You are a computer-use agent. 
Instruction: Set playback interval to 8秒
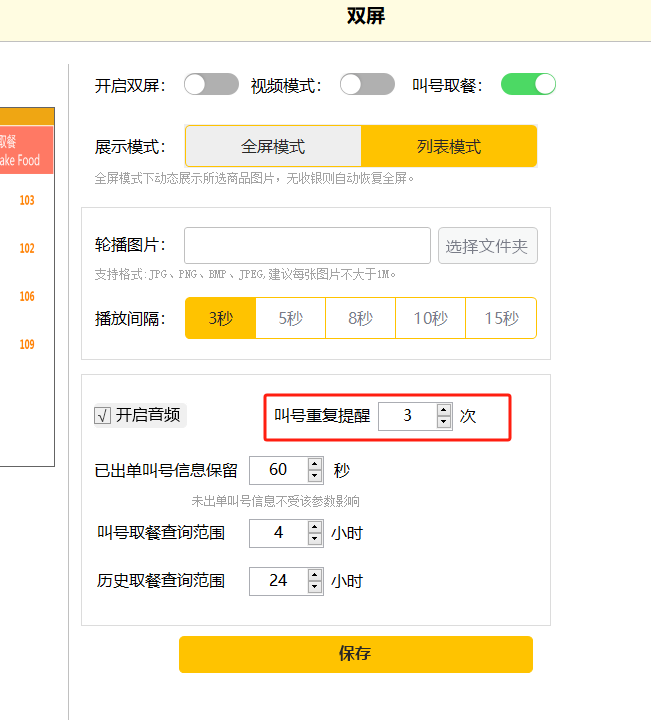[x=360, y=319]
